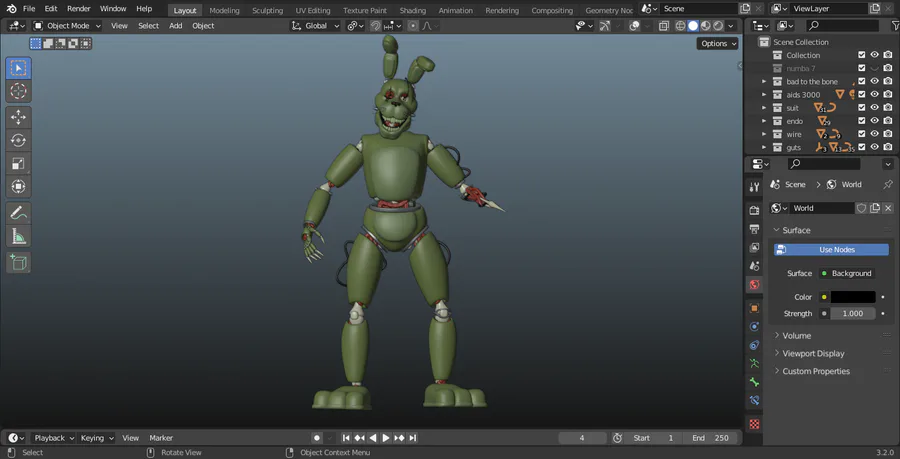Screen dimensions: 900x459
Task: Click the current frame field showing 4
Action: coord(582,438)
